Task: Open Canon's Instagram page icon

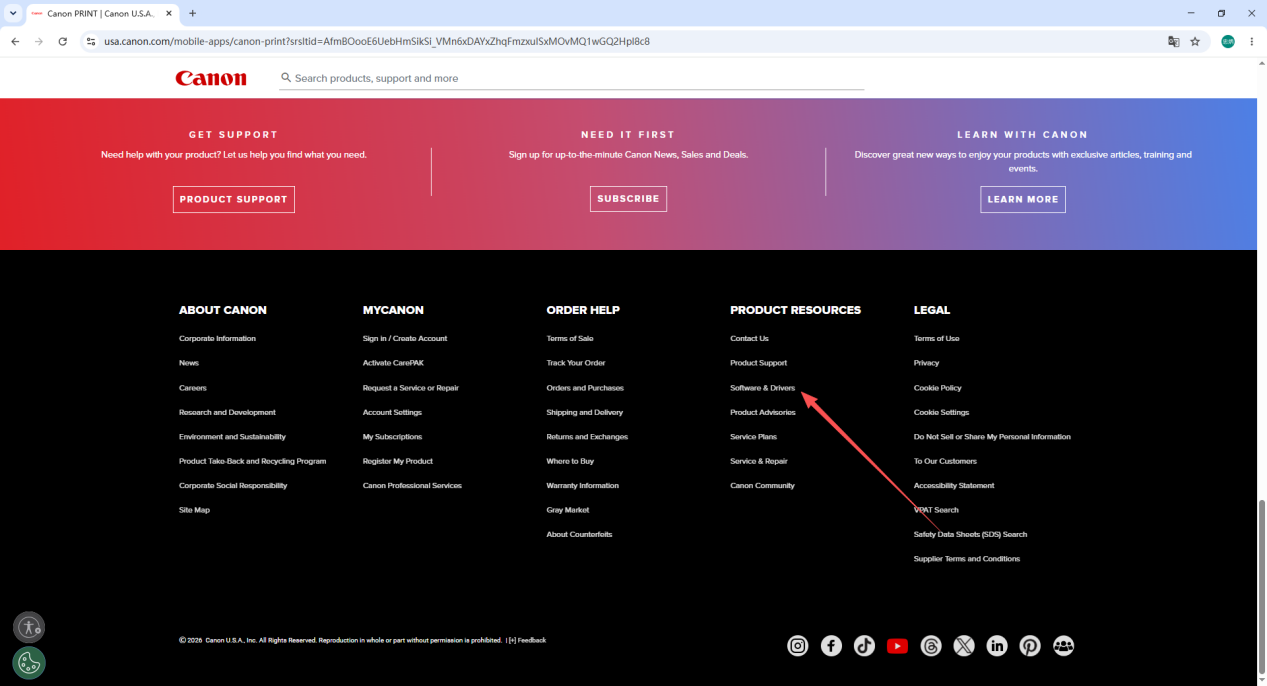Action: pyautogui.click(x=798, y=646)
